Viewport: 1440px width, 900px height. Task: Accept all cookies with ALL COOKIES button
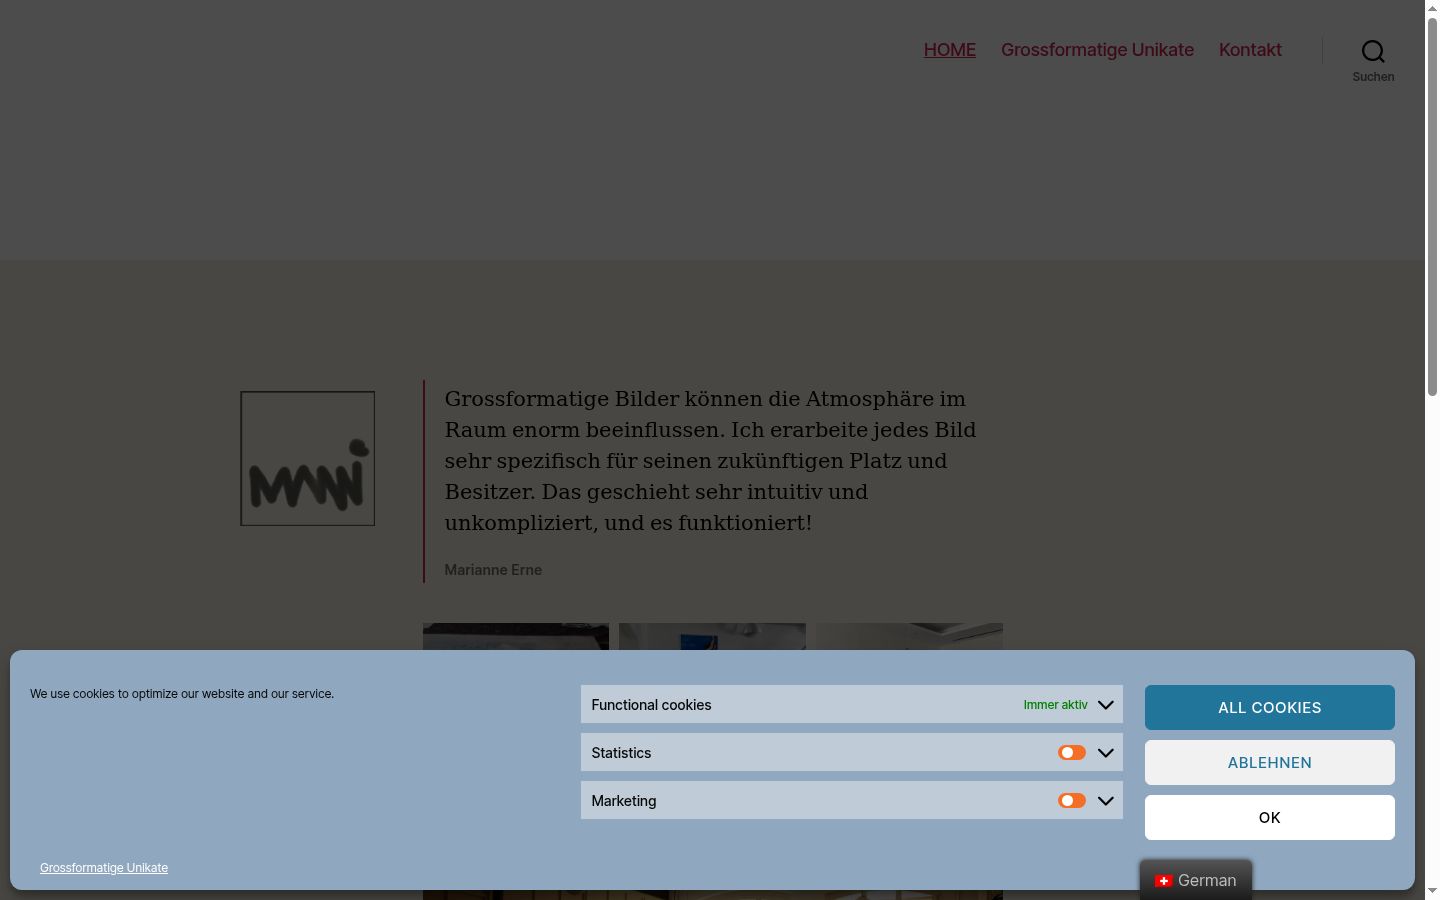point(1270,708)
